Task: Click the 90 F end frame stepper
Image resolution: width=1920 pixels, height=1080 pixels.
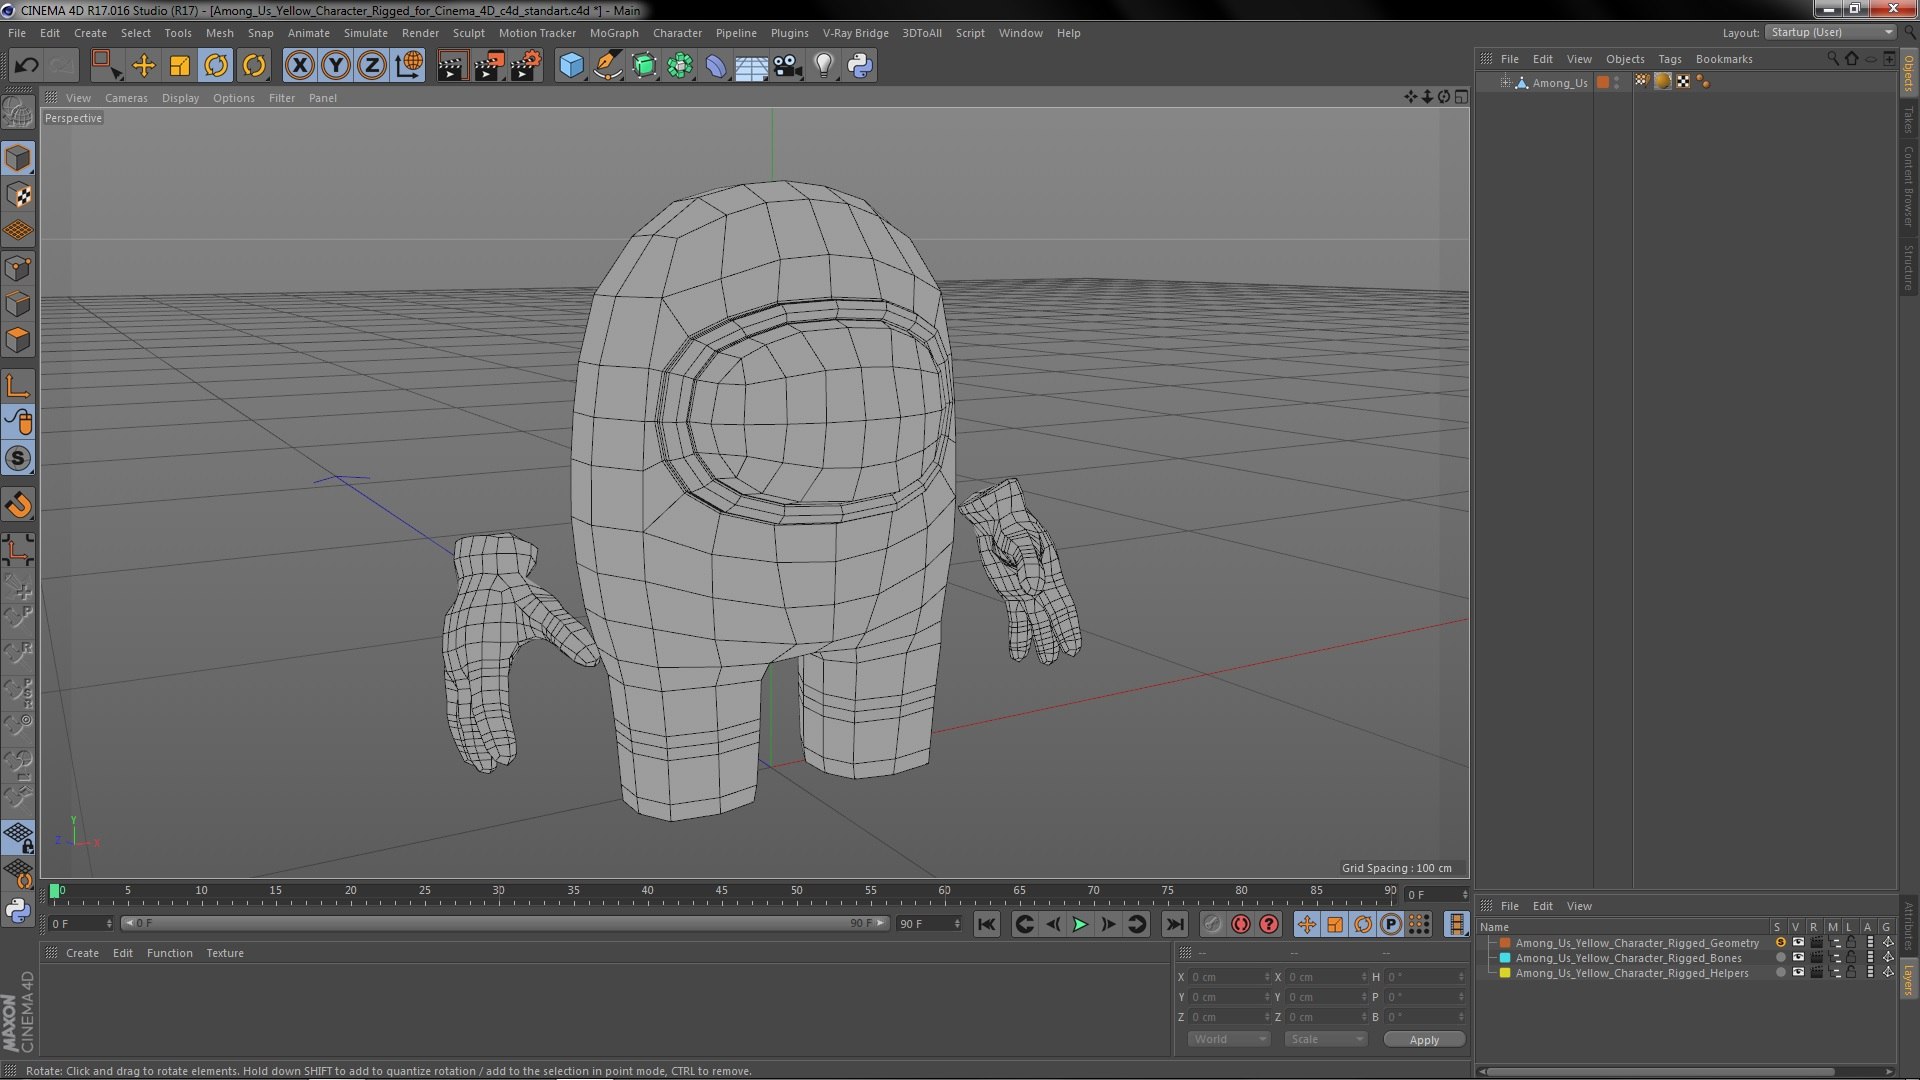Action: (x=957, y=924)
